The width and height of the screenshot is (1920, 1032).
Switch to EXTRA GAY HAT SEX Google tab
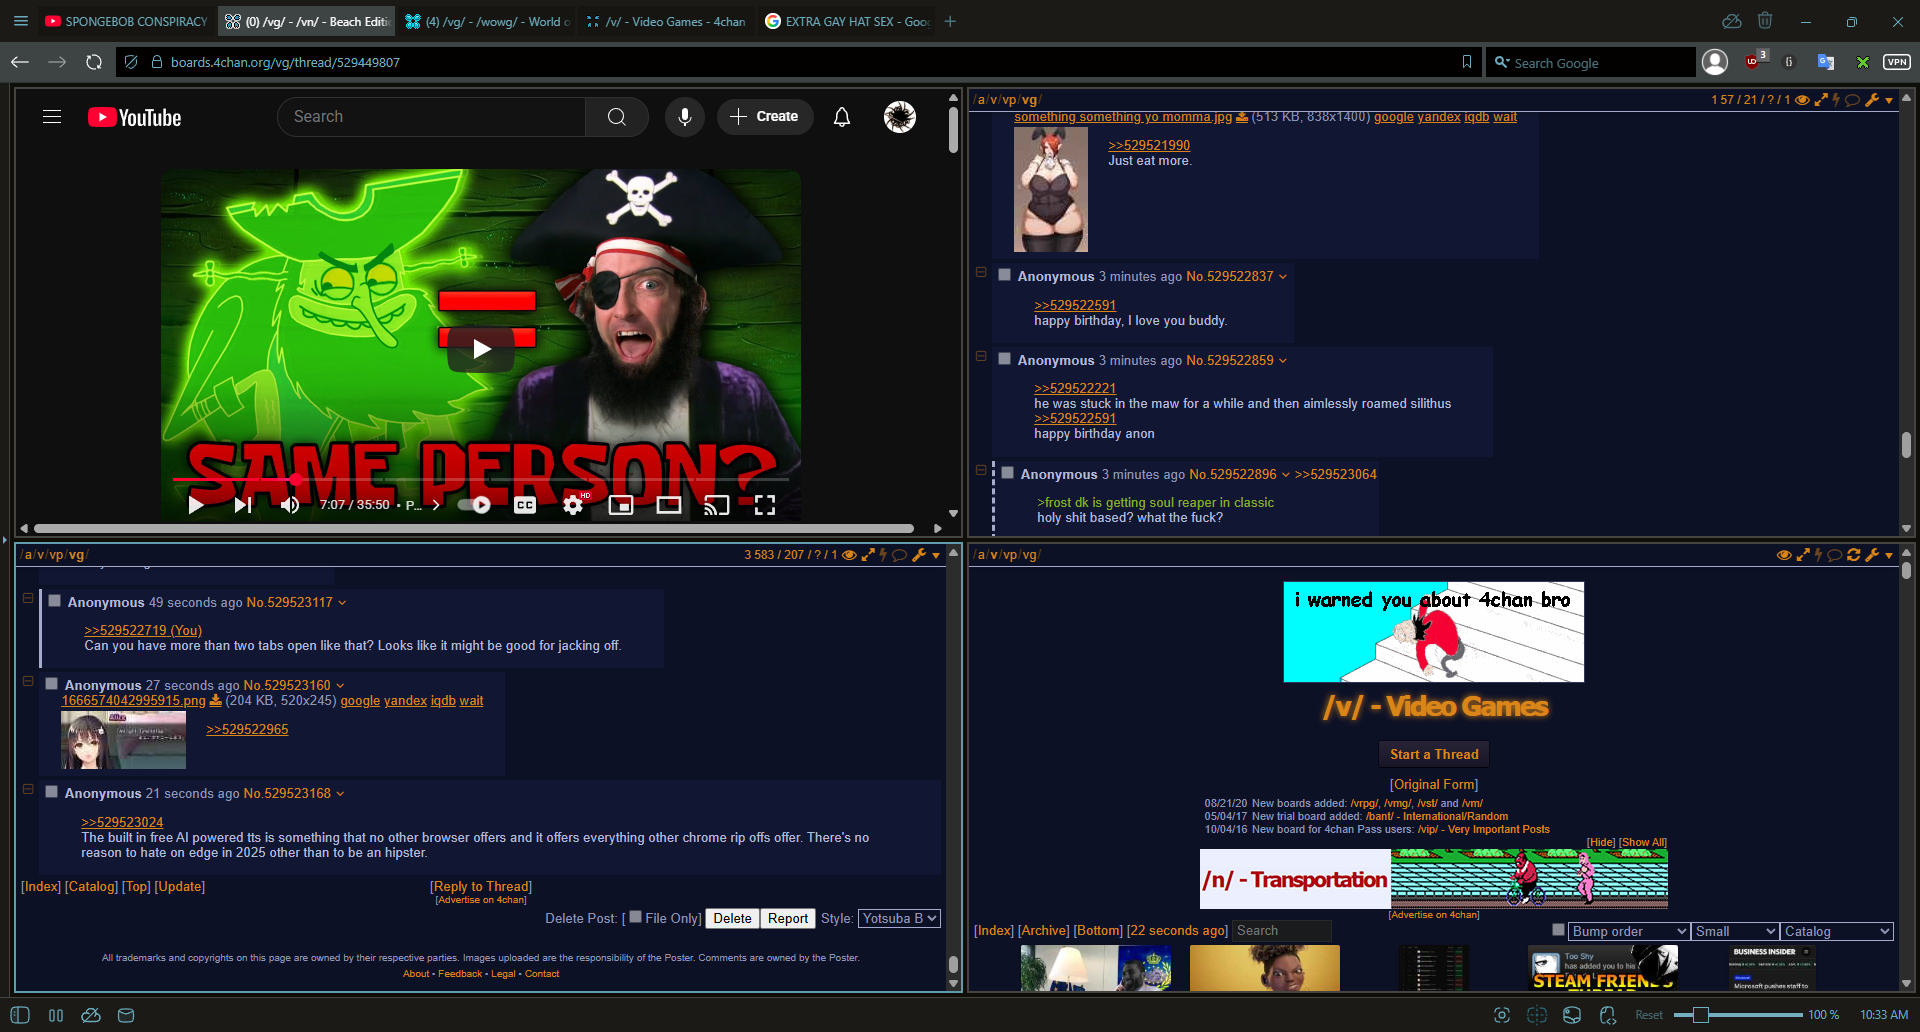click(846, 21)
